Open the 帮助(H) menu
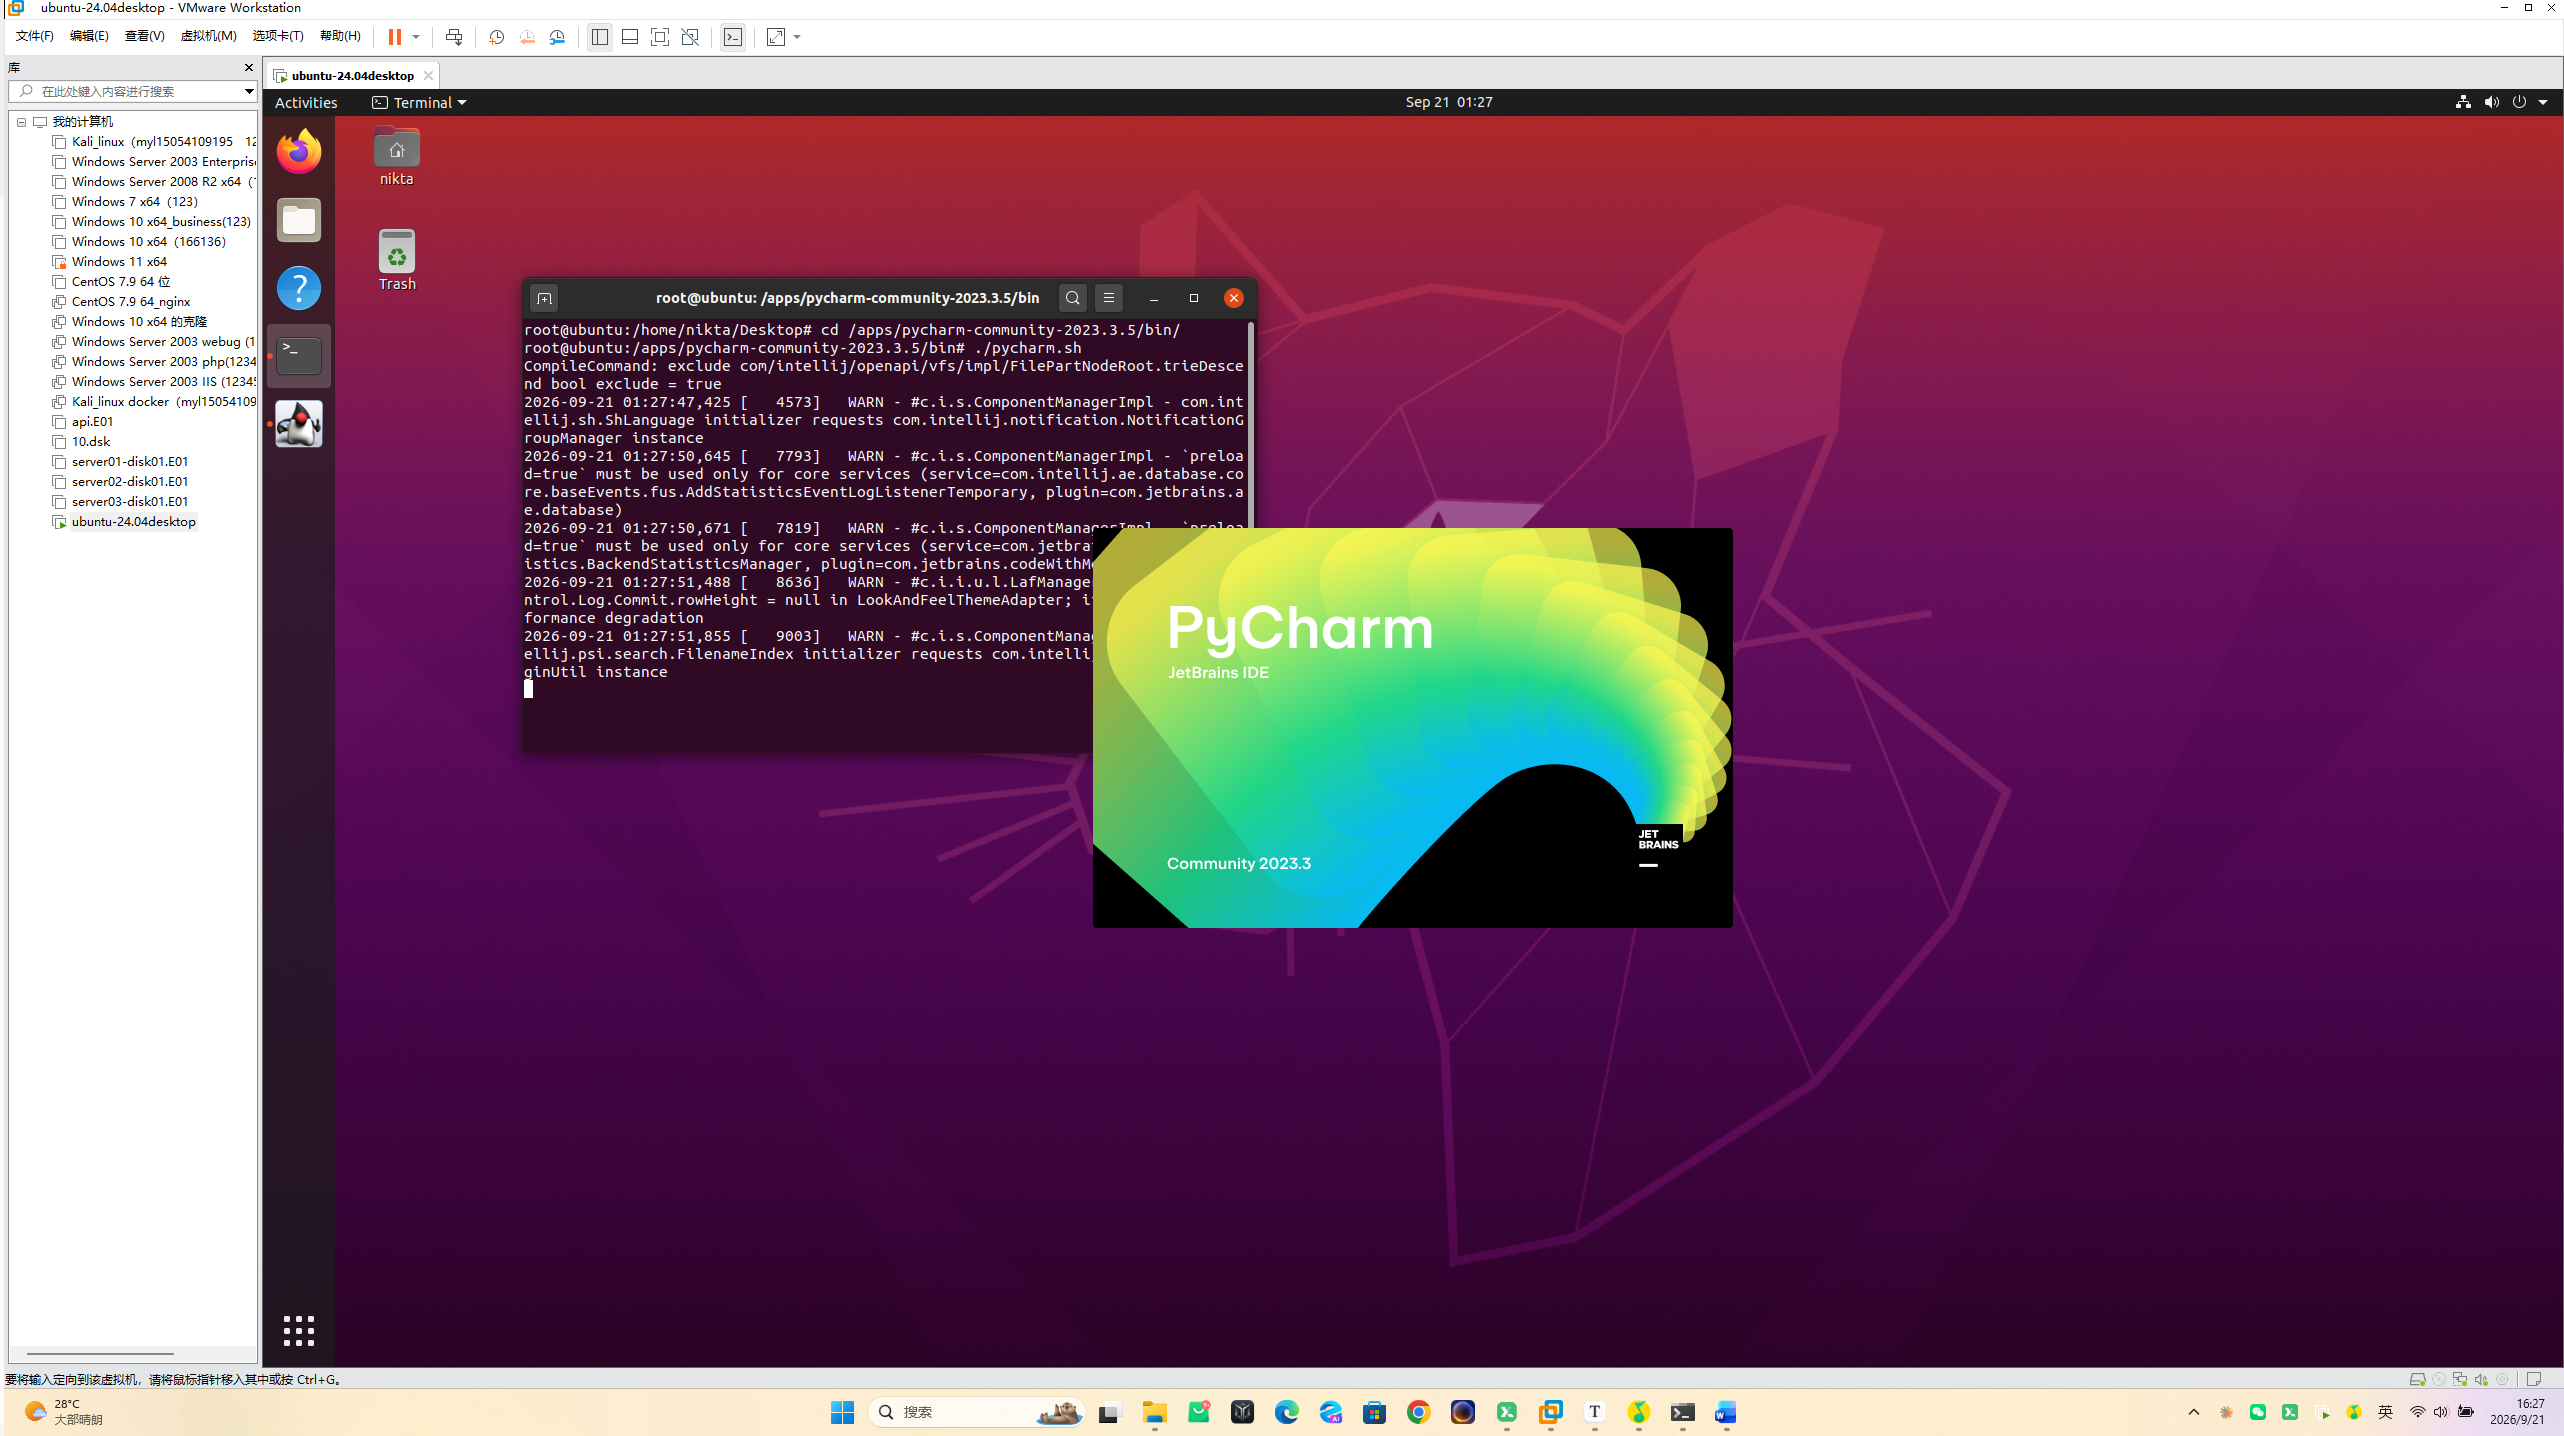 [x=340, y=36]
